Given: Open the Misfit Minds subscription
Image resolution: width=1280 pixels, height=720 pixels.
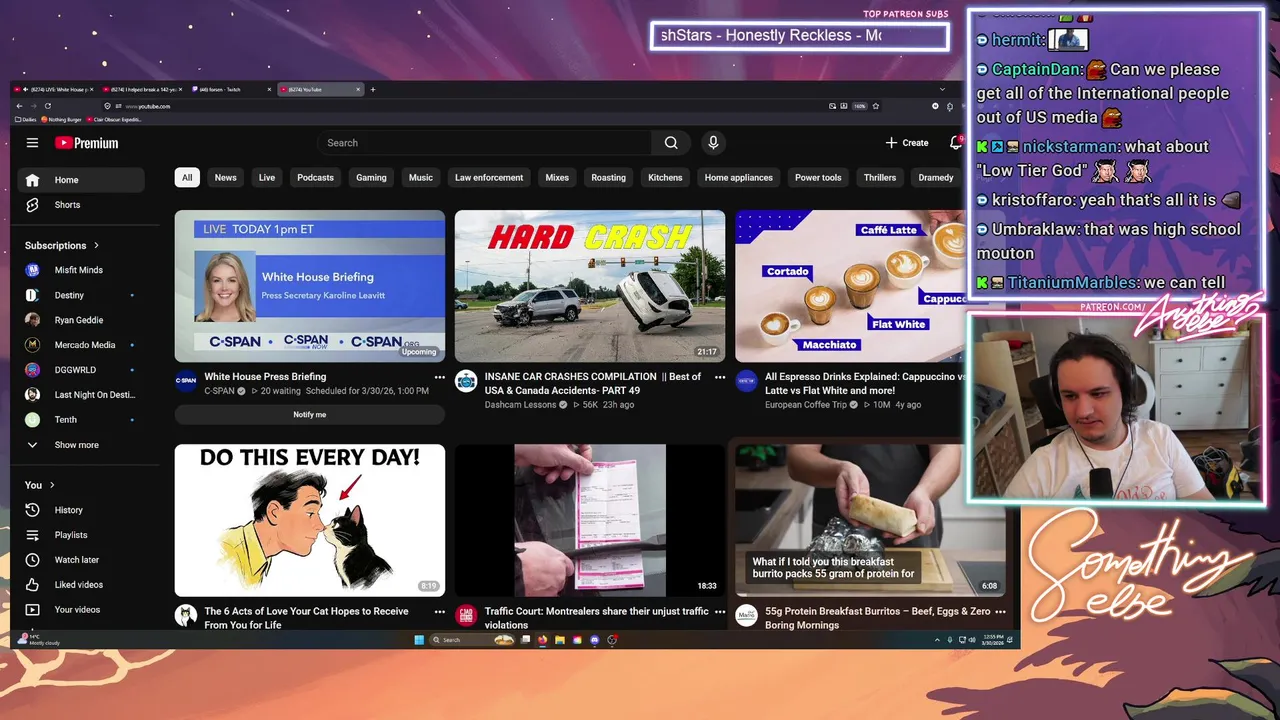Looking at the screenshot, I should (x=82, y=270).
